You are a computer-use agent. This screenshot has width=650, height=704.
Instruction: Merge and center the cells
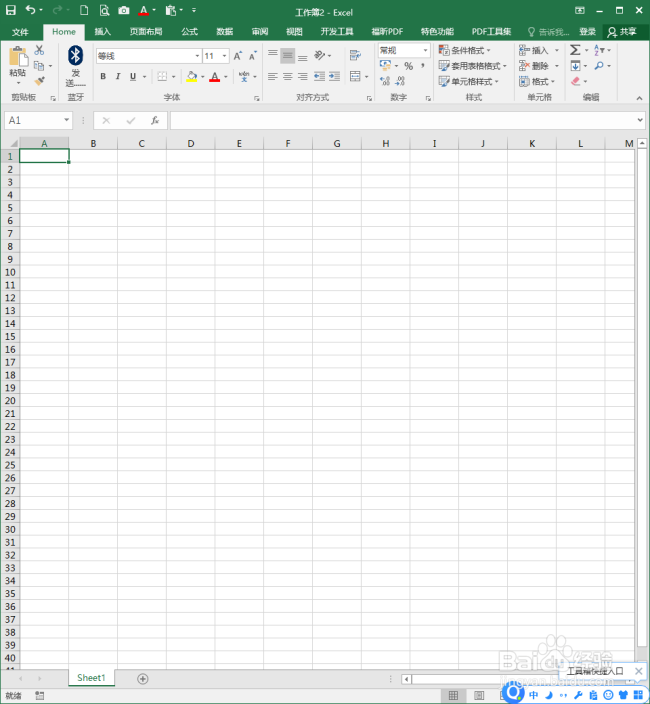click(355, 76)
